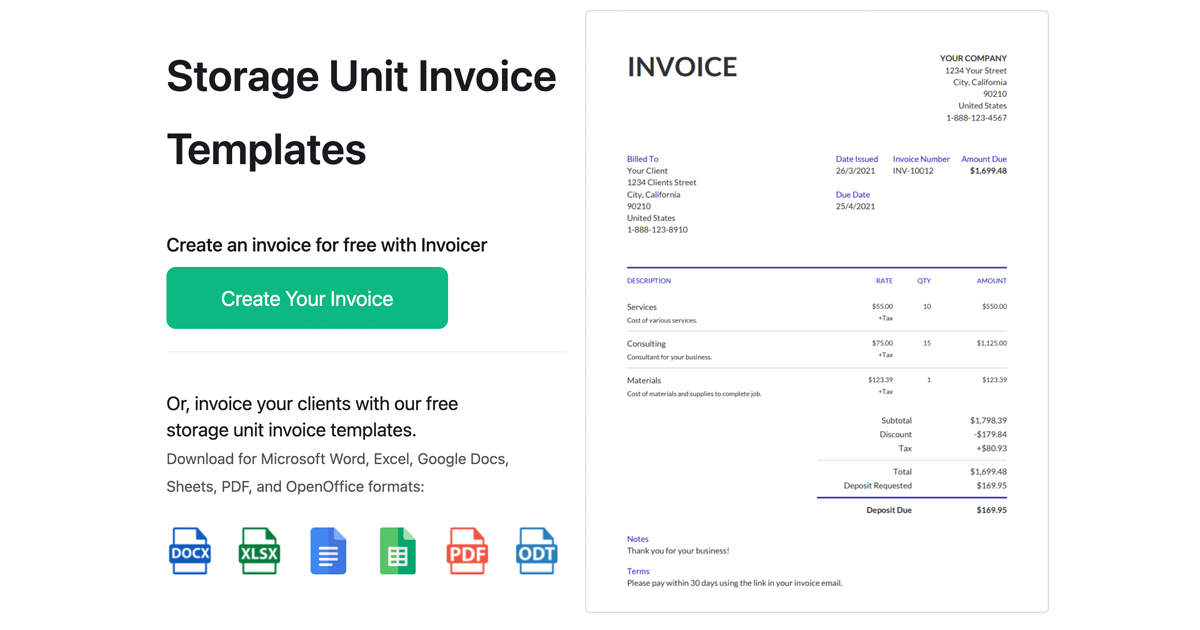Click the Invoice Number label
This screenshot has height=630, width=1200.
[921, 159]
